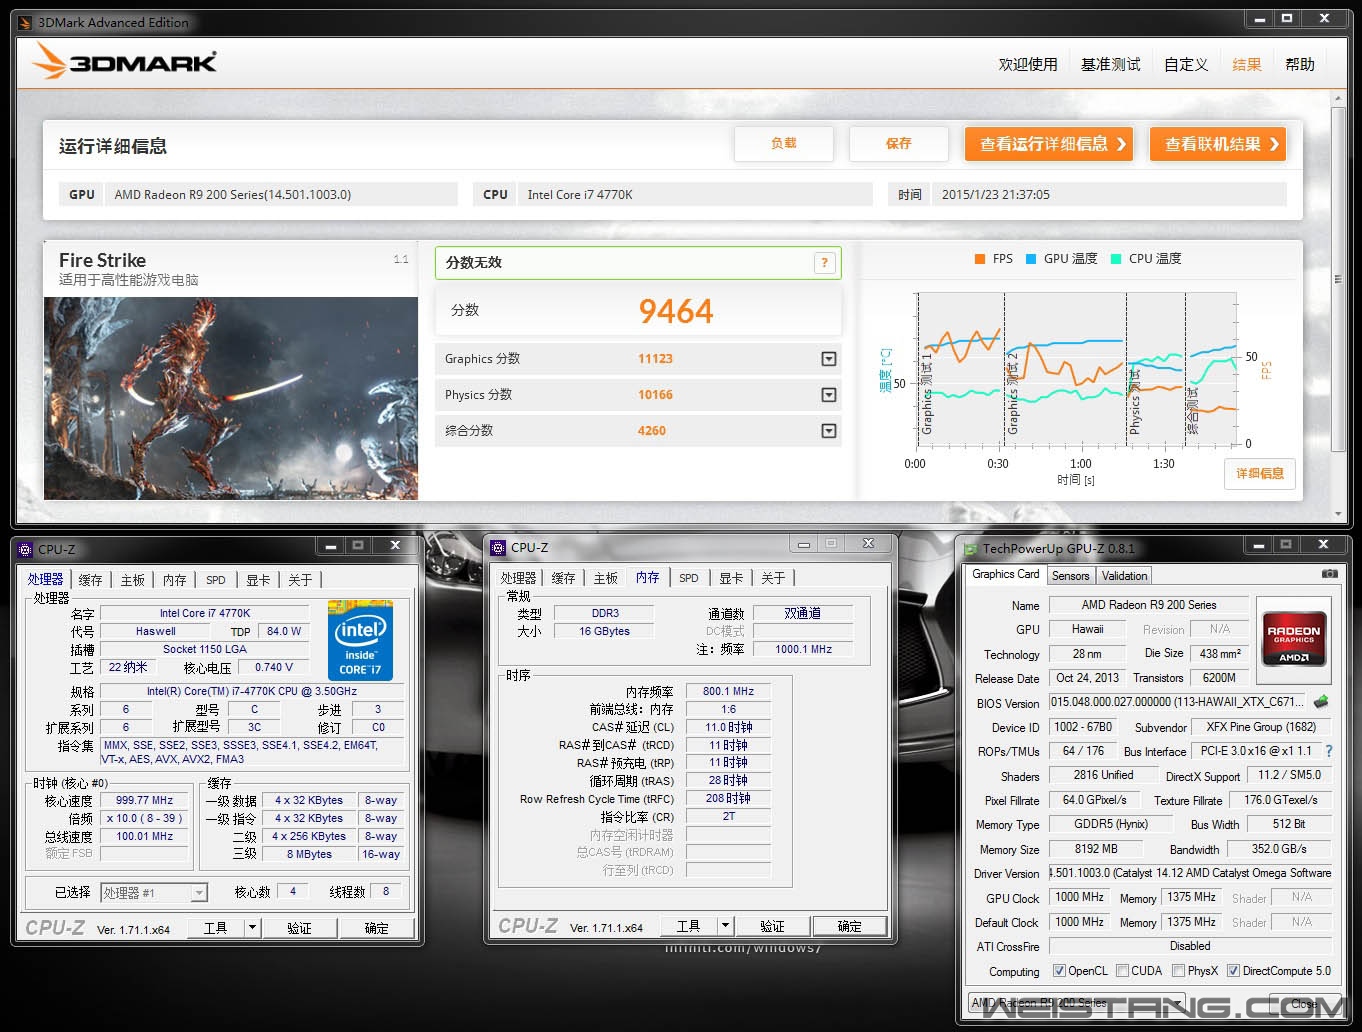Click 确定 in the middle CPU-Z window
The height and width of the screenshot is (1032, 1362).
[850, 926]
